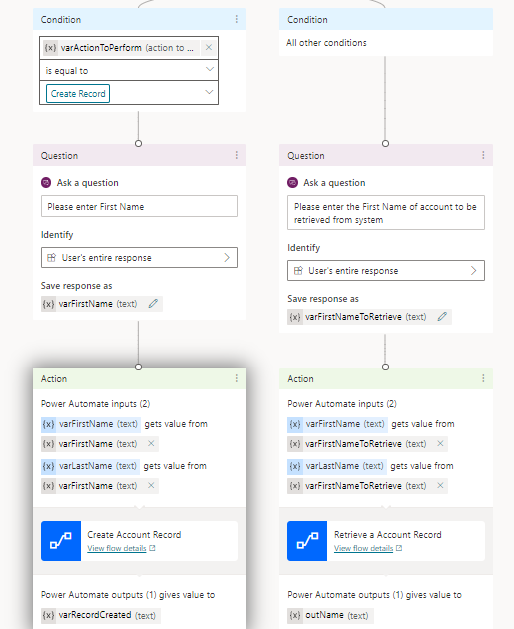Select the varRecordCreated output variable
The image size is (514, 629).
point(101,615)
